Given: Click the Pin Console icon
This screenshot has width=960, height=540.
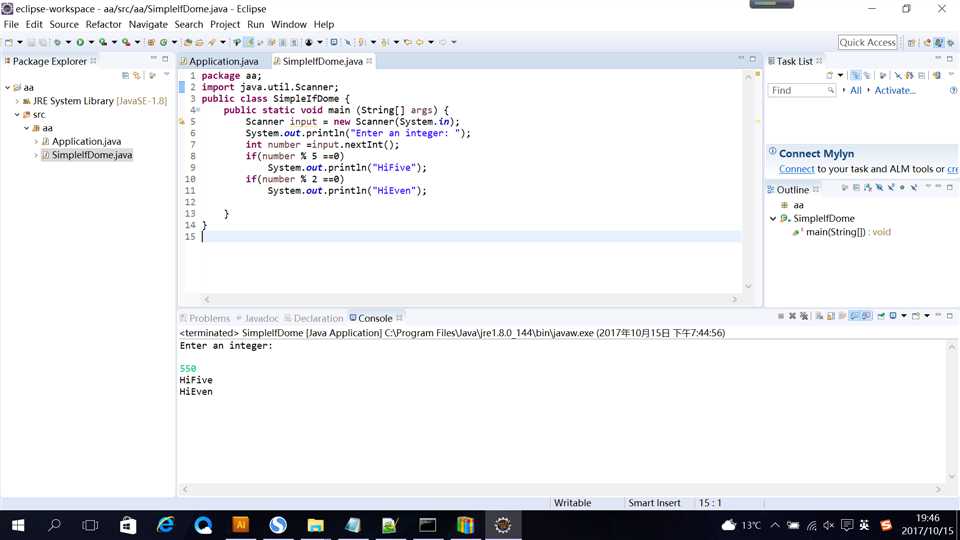Looking at the screenshot, I should tap(881, 316).
